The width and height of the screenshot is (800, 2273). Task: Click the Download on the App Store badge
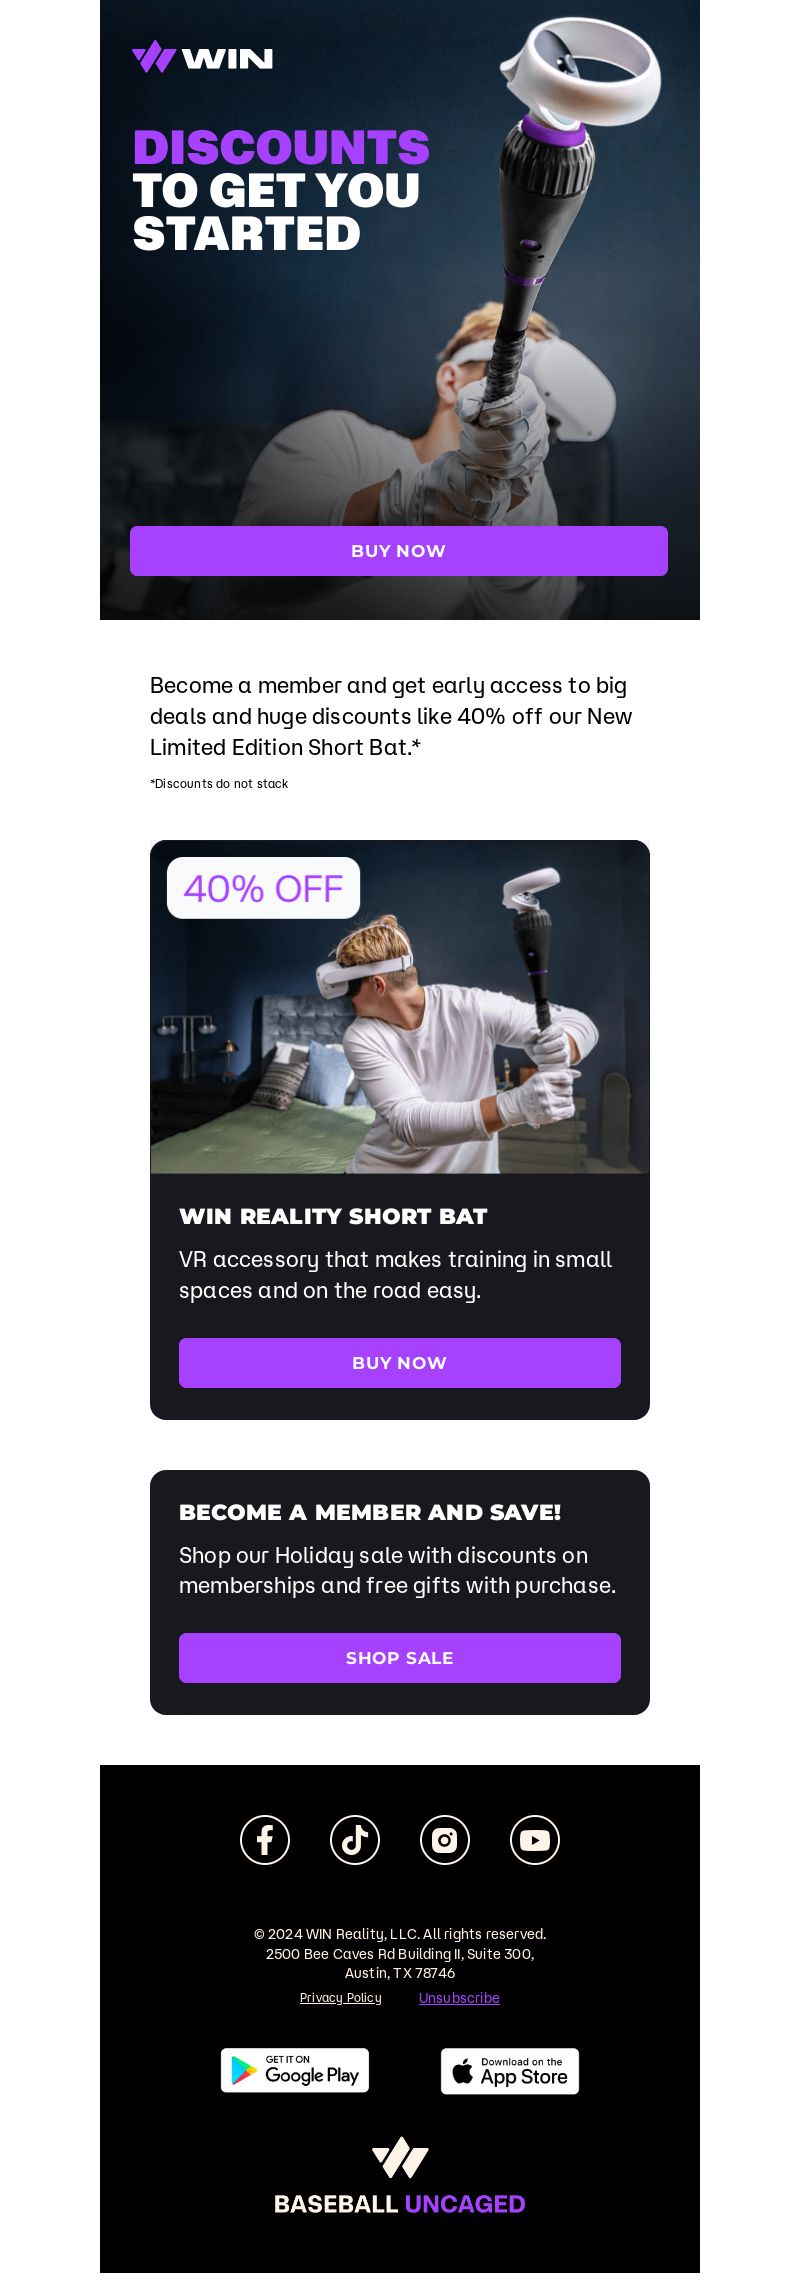510,2071
